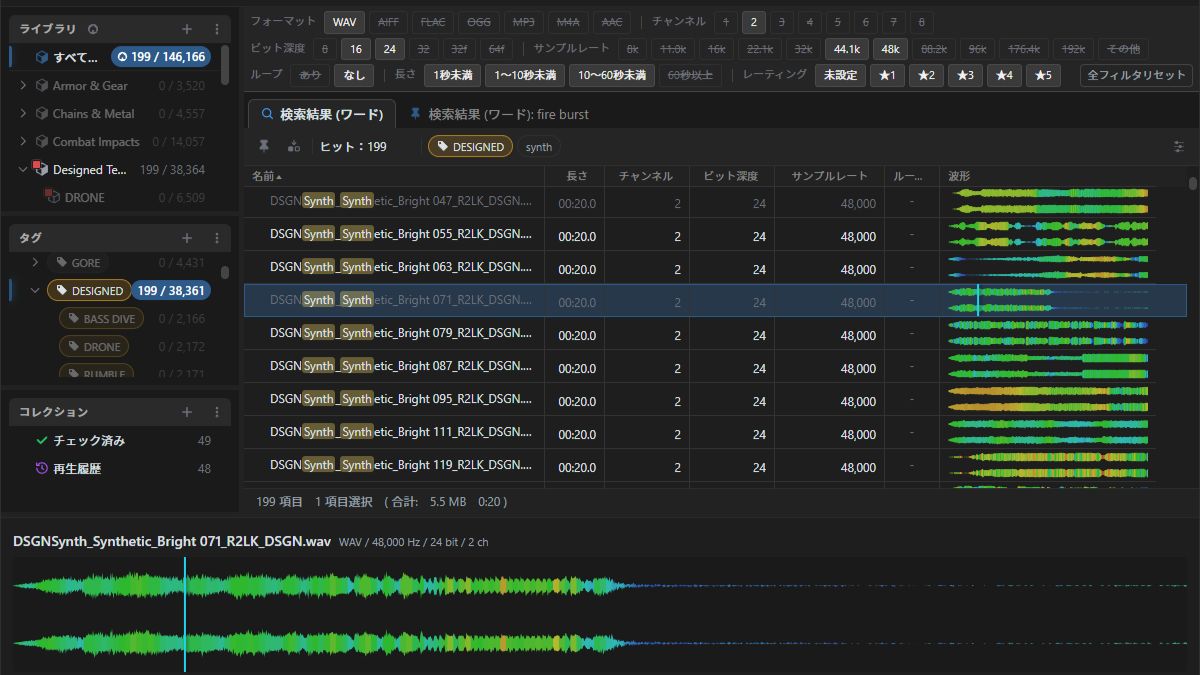
Task: Toggle the ループ なし filter
Action: 354,75
